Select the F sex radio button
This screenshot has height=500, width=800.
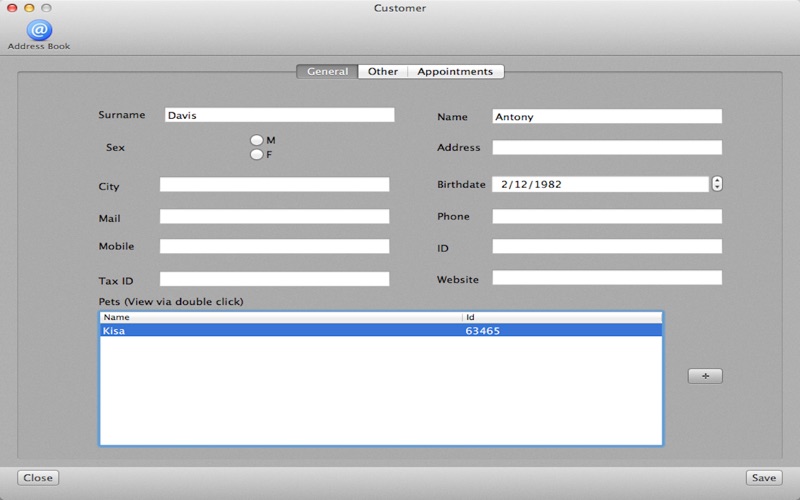click(257, 154)
